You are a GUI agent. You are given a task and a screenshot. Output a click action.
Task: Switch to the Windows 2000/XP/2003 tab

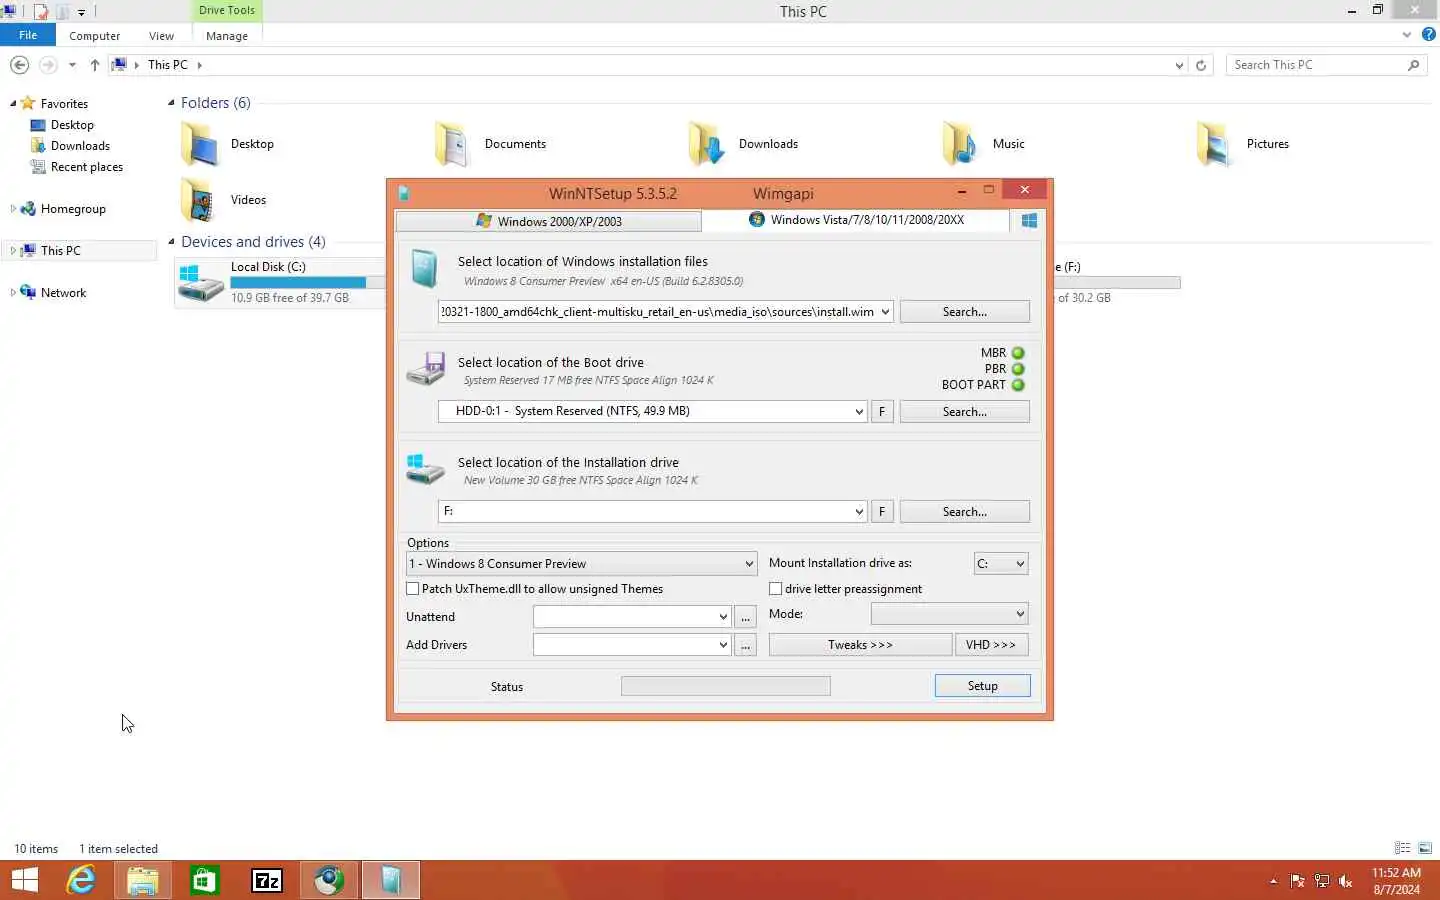tap(549, 221)
